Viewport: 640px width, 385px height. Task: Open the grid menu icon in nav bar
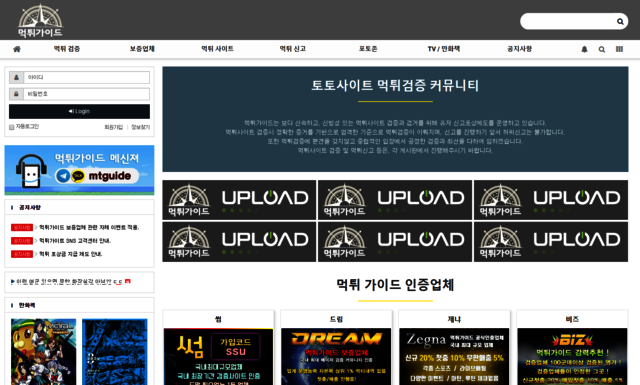(x=619, y=49)
